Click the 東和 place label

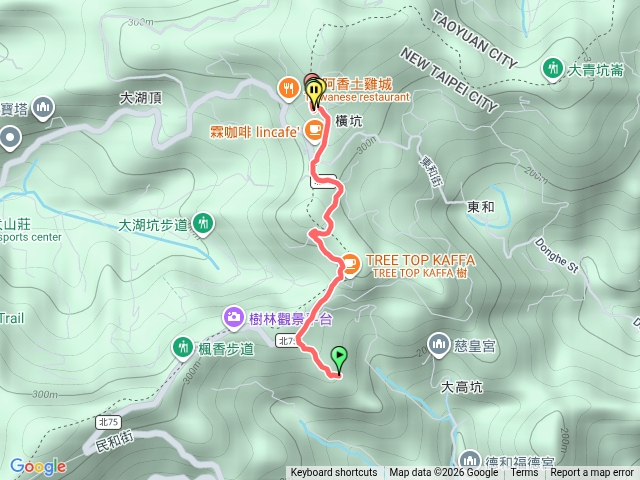481,207
